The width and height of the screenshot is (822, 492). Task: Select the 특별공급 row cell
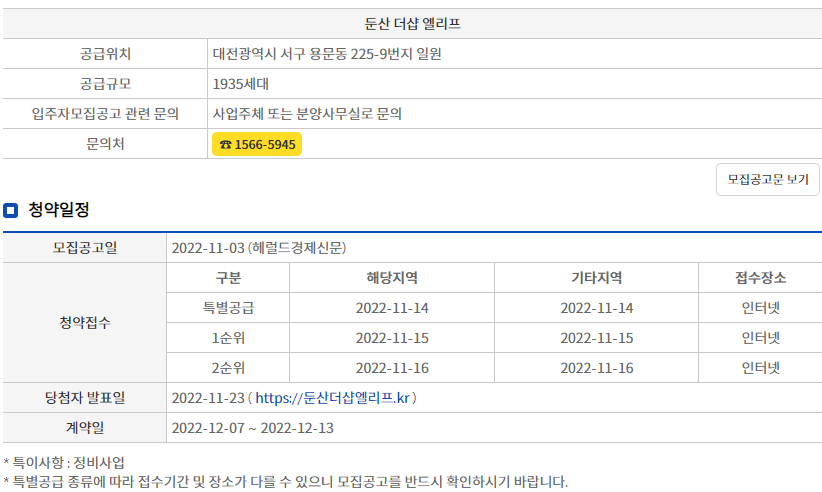coord(228,308)
